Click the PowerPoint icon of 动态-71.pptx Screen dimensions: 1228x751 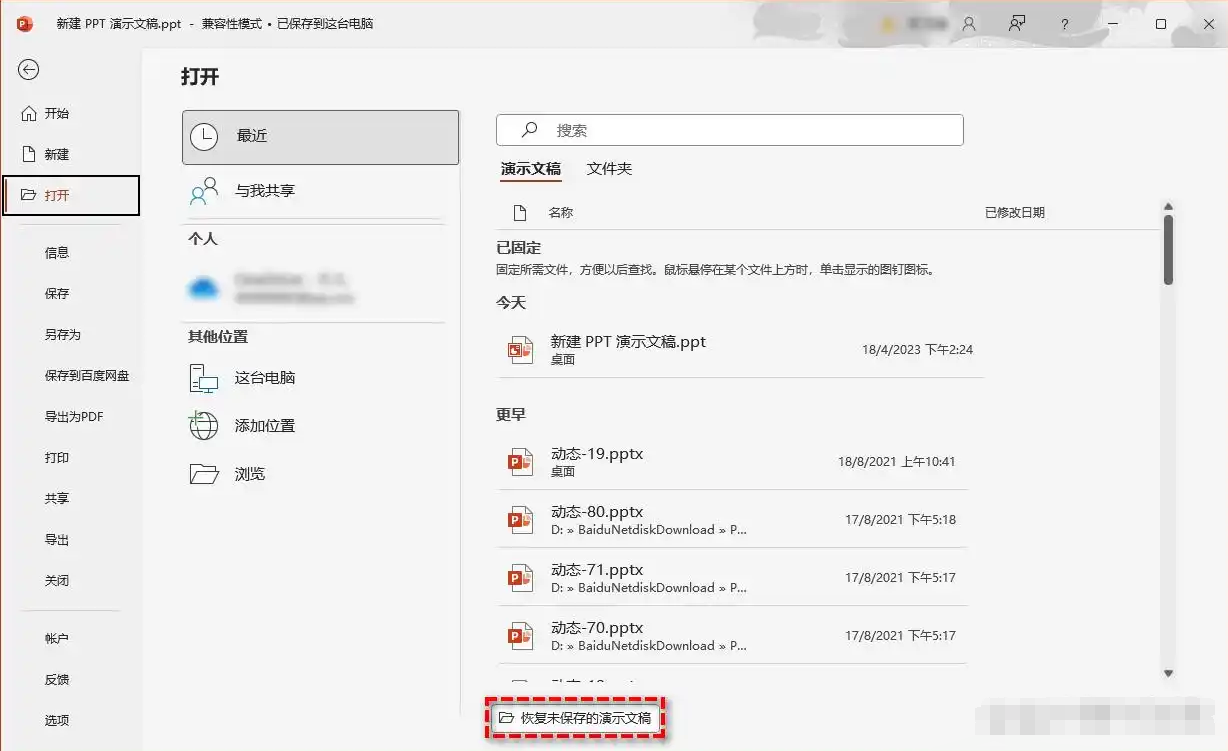(x=520, y=578)
